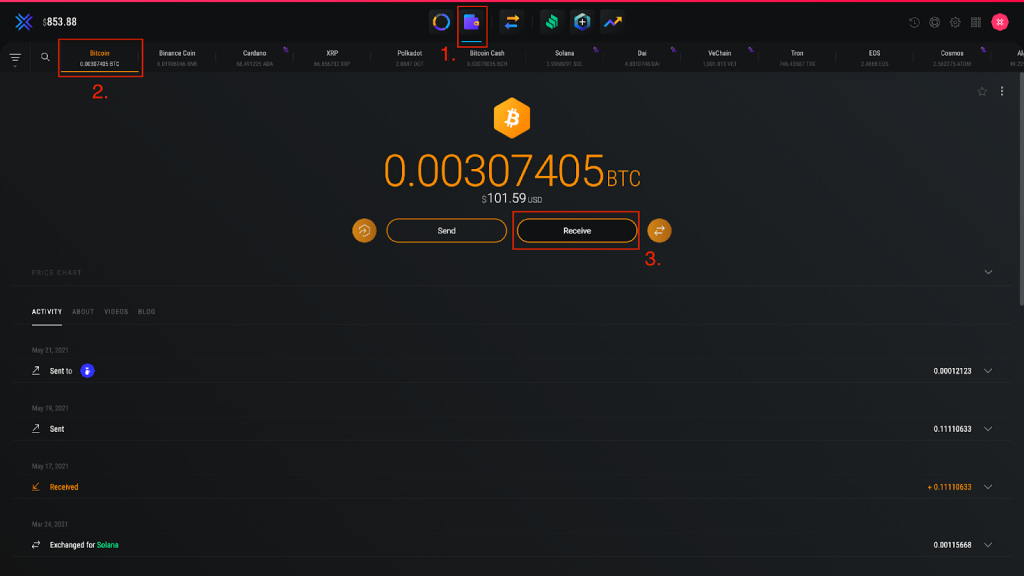Open the add apps hexagon icon
The image size is (1024, 576).
pos(582,22)
